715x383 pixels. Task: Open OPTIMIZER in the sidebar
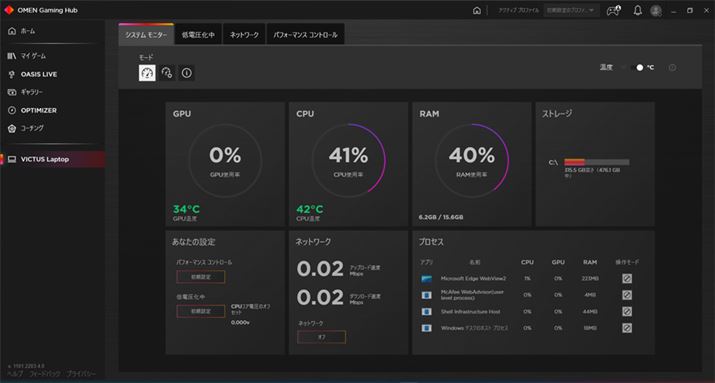point(32,110)
